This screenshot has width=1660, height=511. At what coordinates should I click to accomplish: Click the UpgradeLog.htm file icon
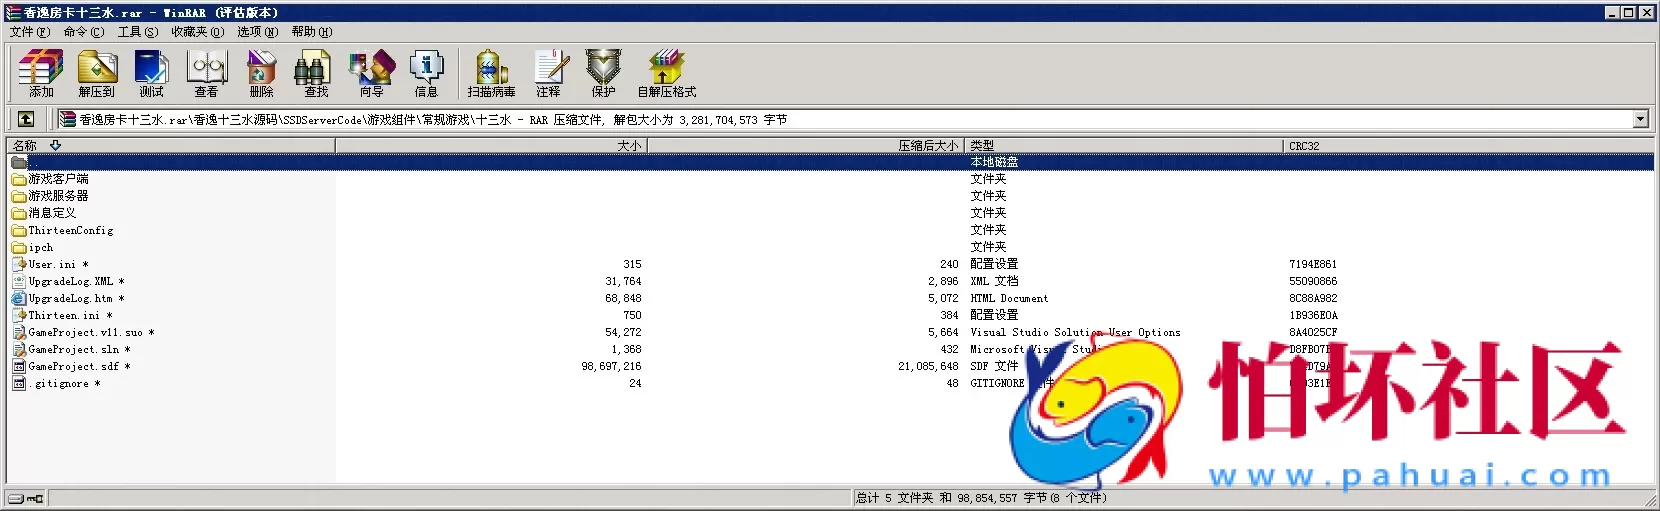(x=19, y=298)
